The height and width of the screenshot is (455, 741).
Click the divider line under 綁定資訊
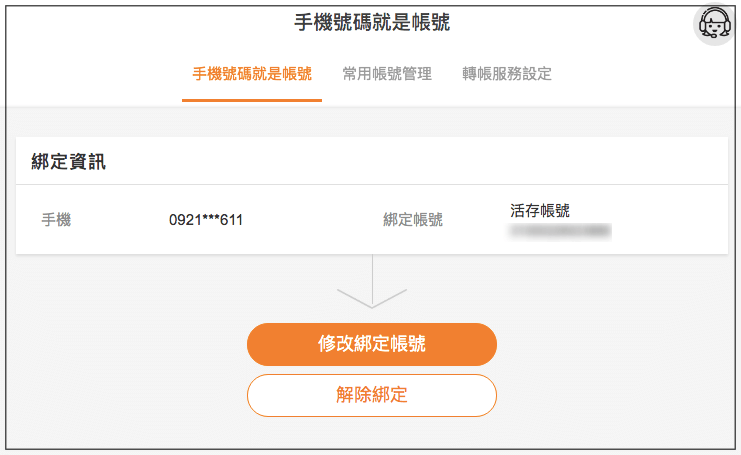[x=372, y=184]
